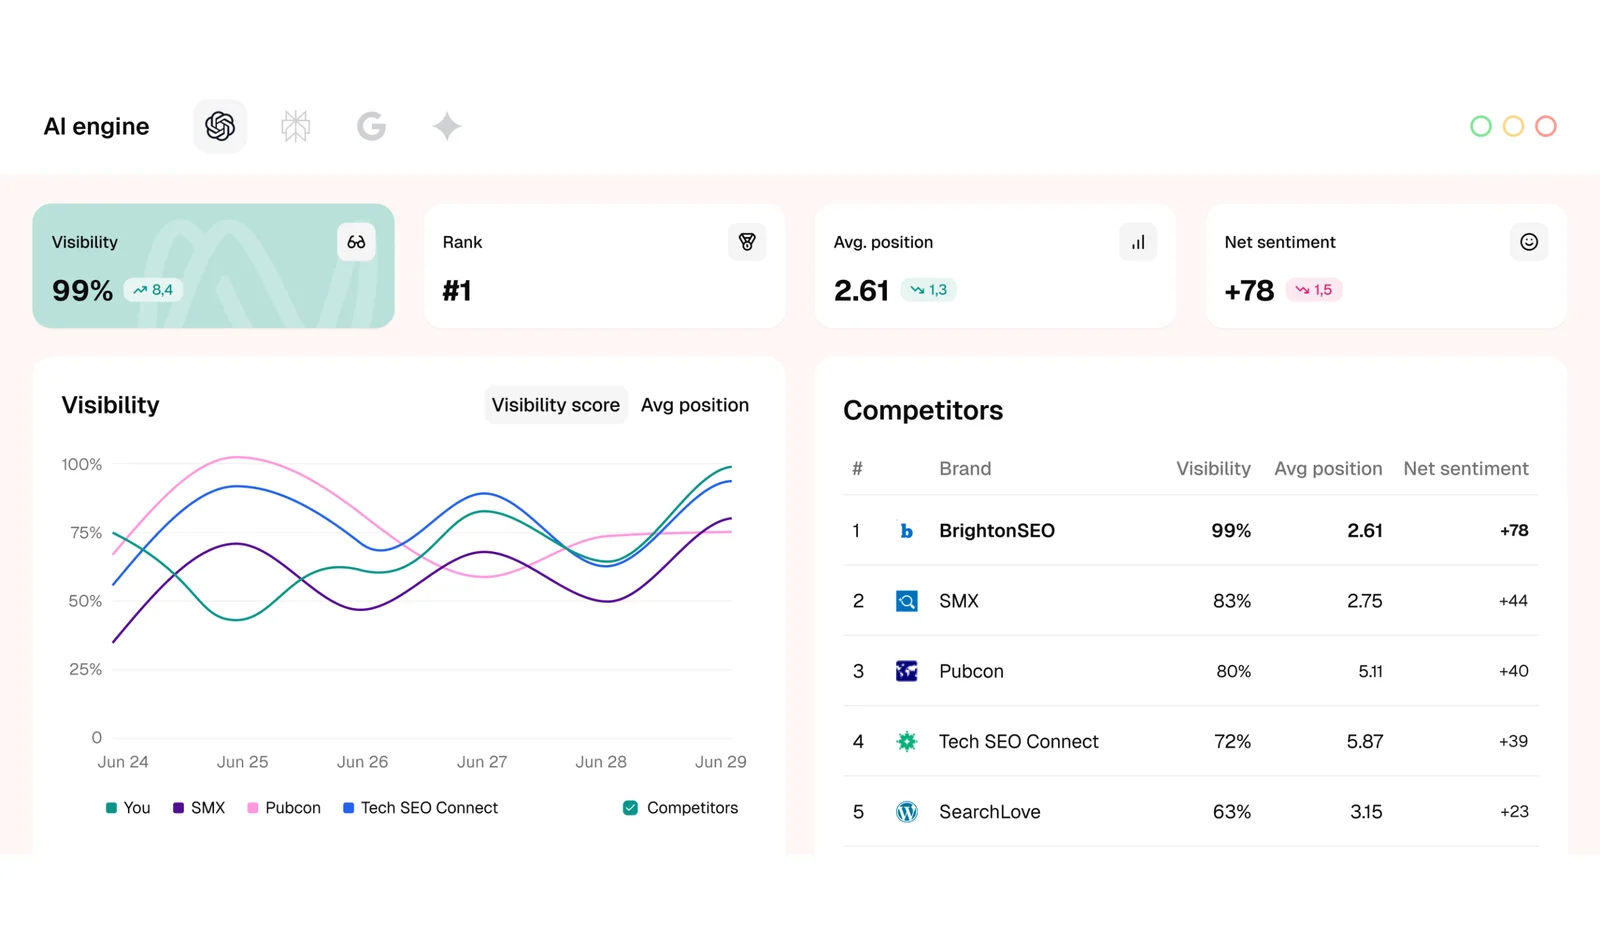
Task: Toggle the You series in legend
Action: pos(128,808)
